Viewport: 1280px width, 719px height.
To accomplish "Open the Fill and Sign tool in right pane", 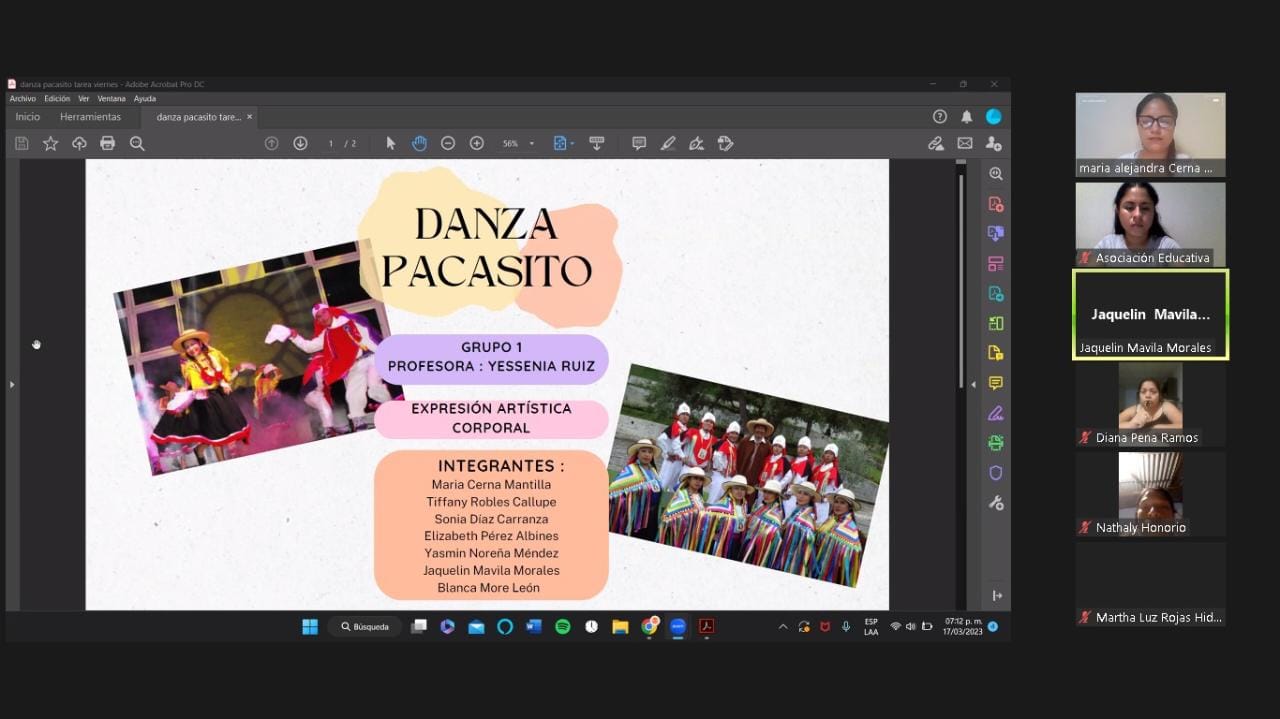I will pos(995,413).
